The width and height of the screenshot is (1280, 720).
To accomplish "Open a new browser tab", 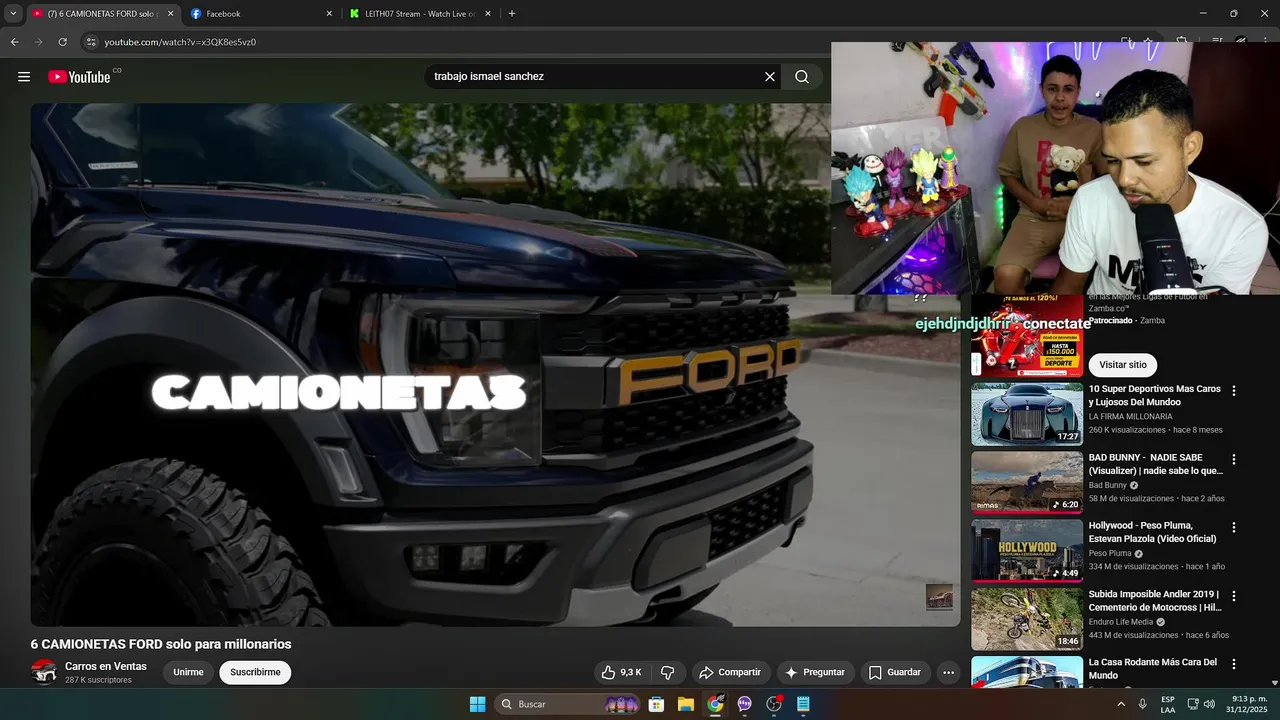I will (x=512, y=14).
